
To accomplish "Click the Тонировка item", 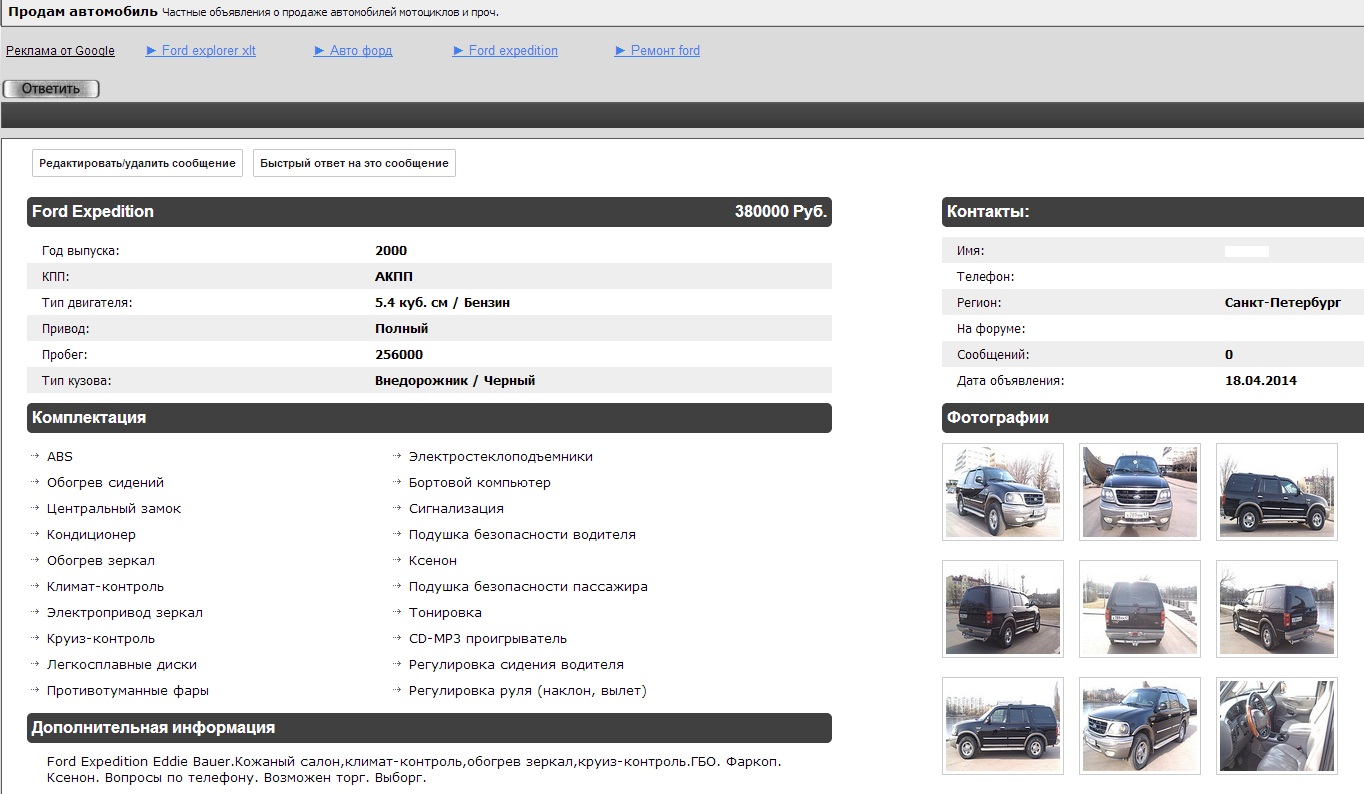I will click(445, 613).
